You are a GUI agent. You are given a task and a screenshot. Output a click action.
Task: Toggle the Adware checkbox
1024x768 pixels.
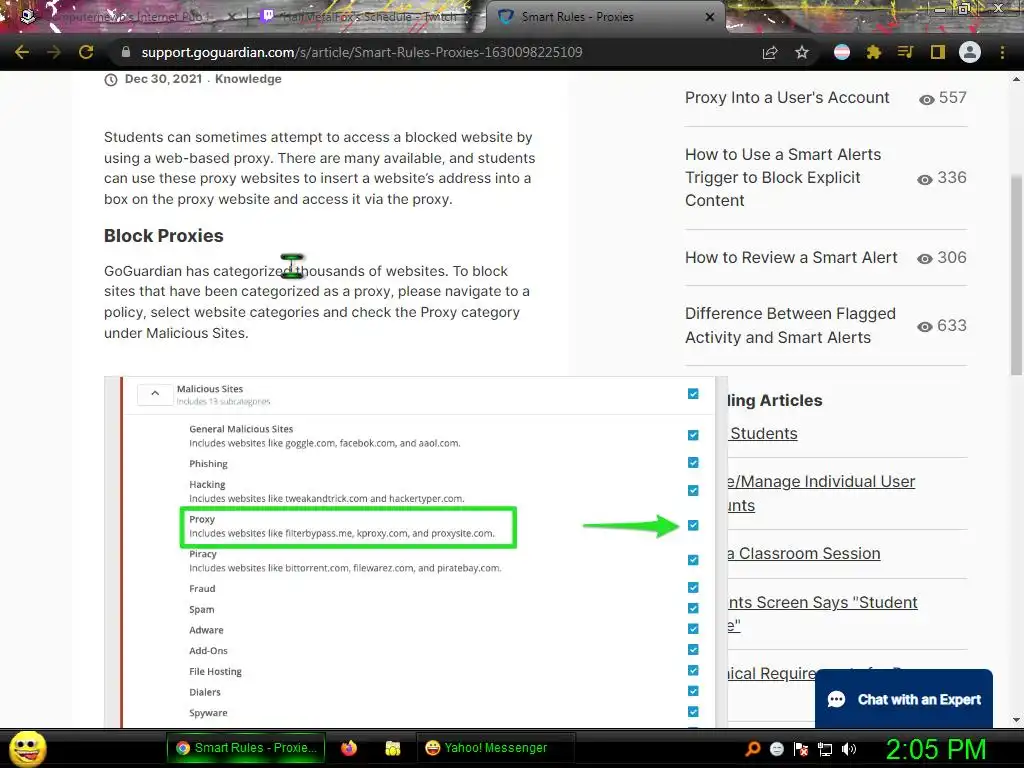[694, 629]
